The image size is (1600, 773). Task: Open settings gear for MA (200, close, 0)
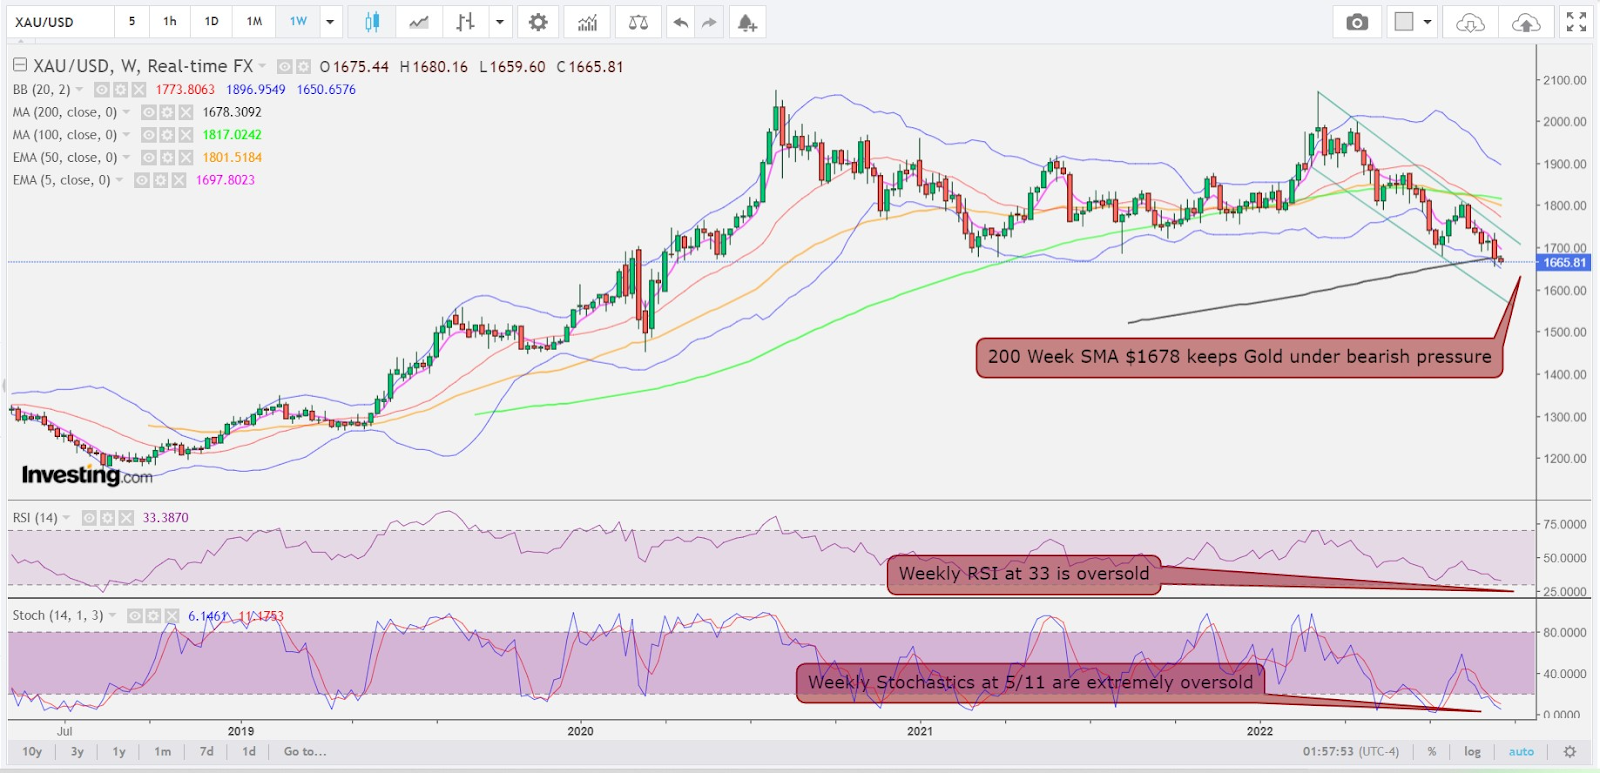click(x=167, y=112)
